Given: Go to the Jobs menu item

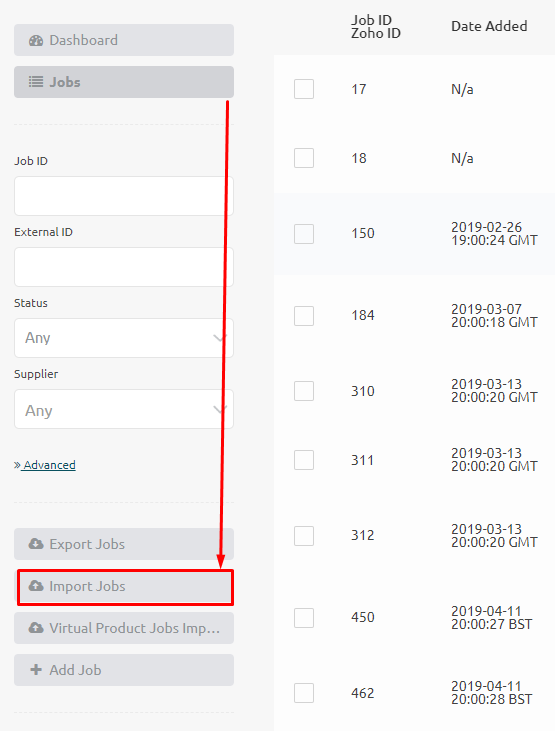Looking at the screenshot, I should [x=124, y=82].
